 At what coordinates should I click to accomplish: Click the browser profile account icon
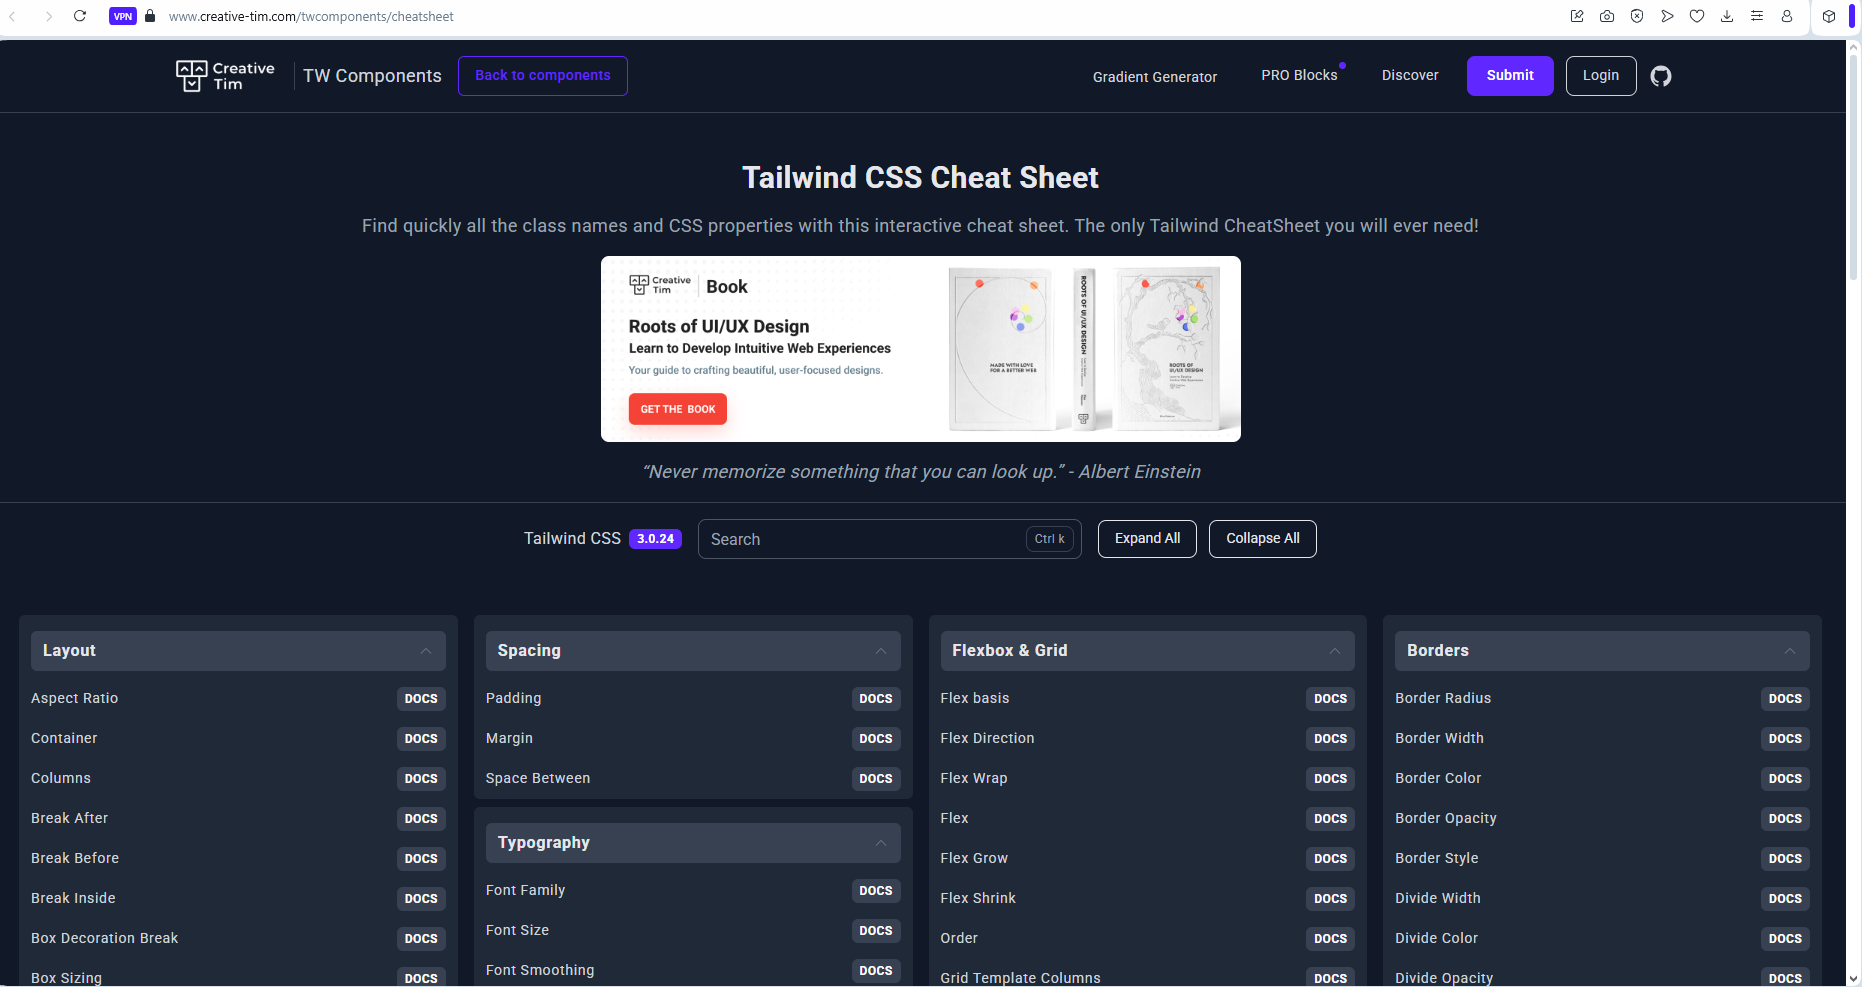[1787, 16]
